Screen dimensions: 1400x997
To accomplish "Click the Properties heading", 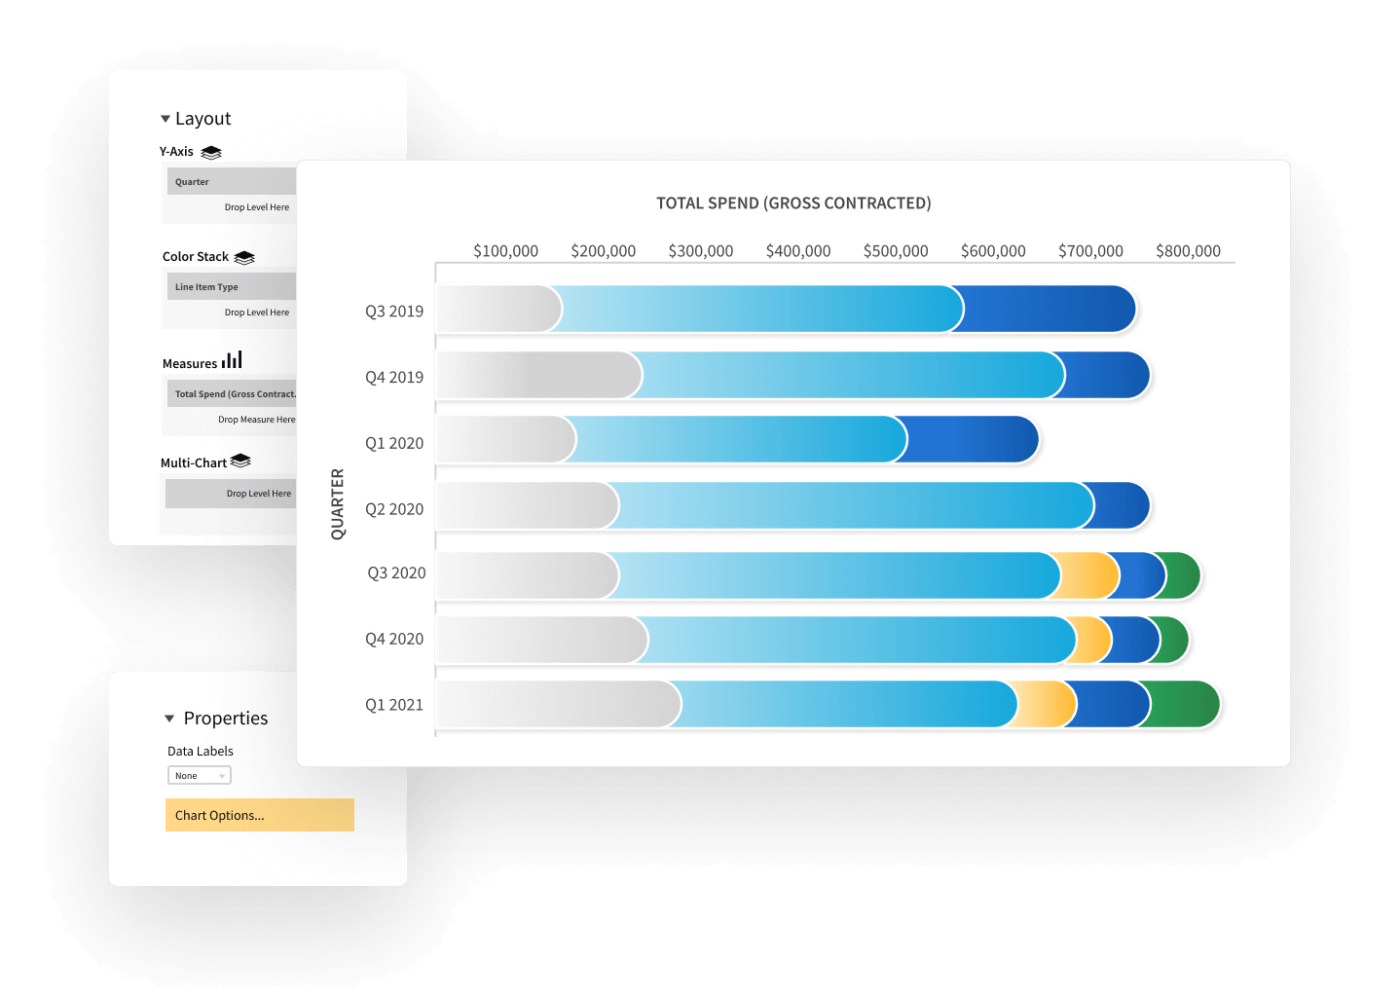I will [x=226, y=718].
